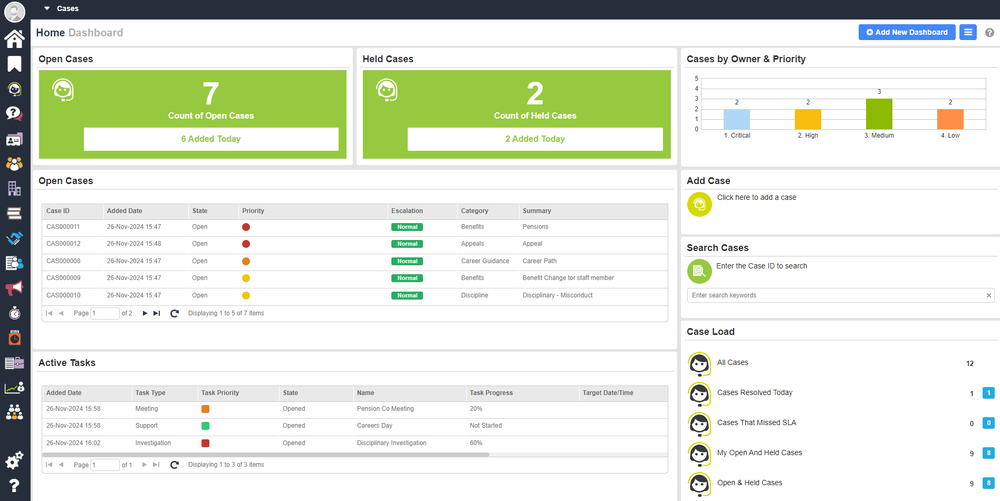Refresh the Open Cases grid
1000x501 pixels.
[x=174, y=313]
